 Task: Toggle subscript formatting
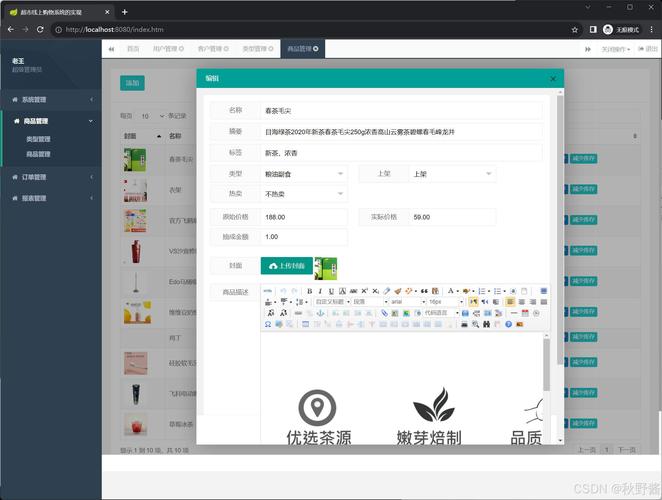[375, 291]
